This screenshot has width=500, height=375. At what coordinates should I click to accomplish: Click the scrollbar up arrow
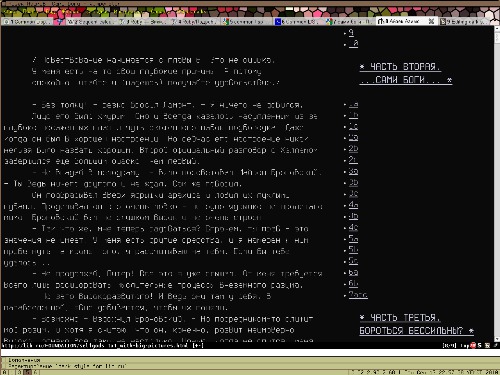click(x=497, y=29)
